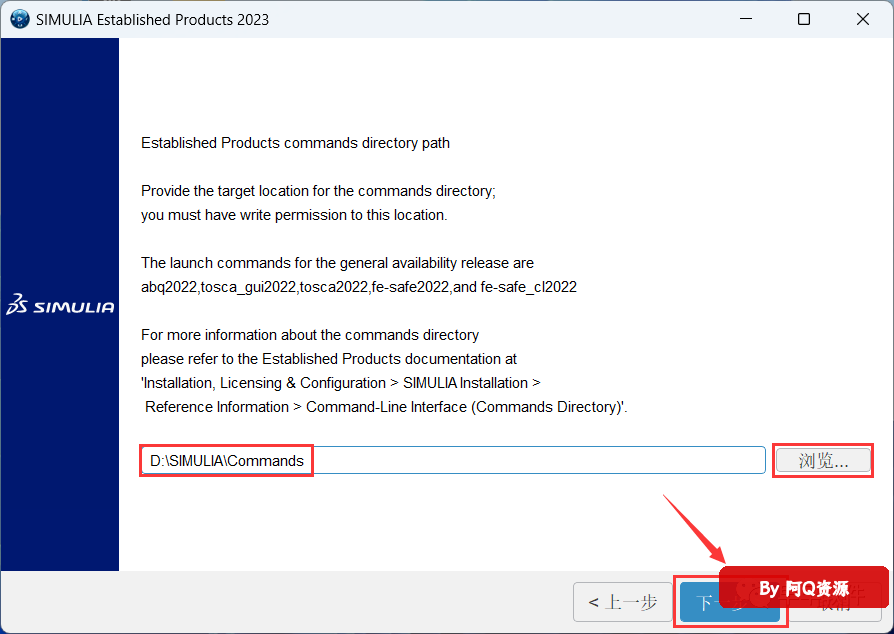Screen dimensions: 894x634
Task: Click the 'you must have write permission' line
Action: [x=294, y=215]
